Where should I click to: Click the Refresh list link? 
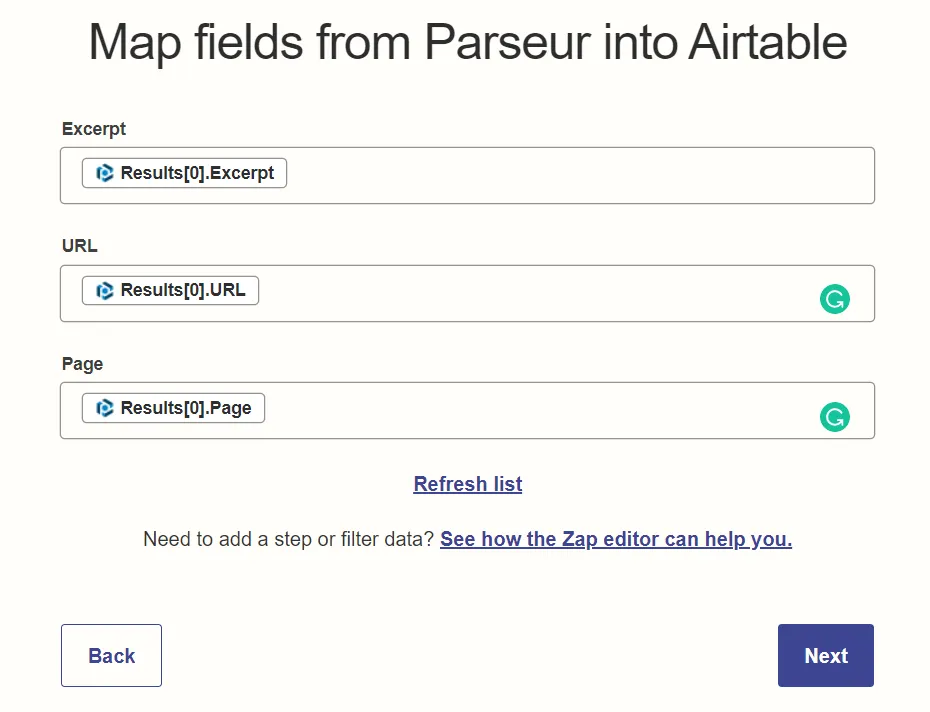click(467, 484)
